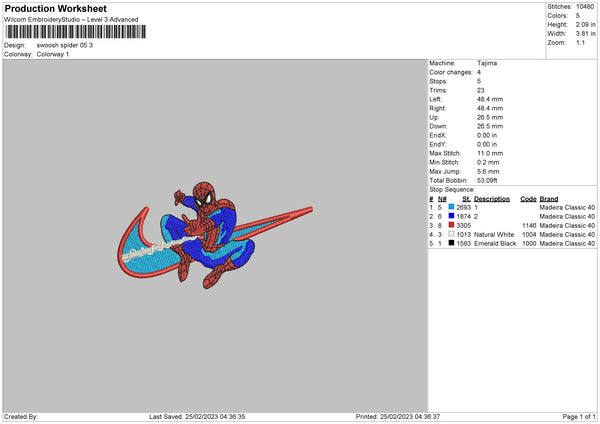Screen dimensions: 600x424
Task: Click the 'Stop Sequence:' label
Action: [452, 190]
